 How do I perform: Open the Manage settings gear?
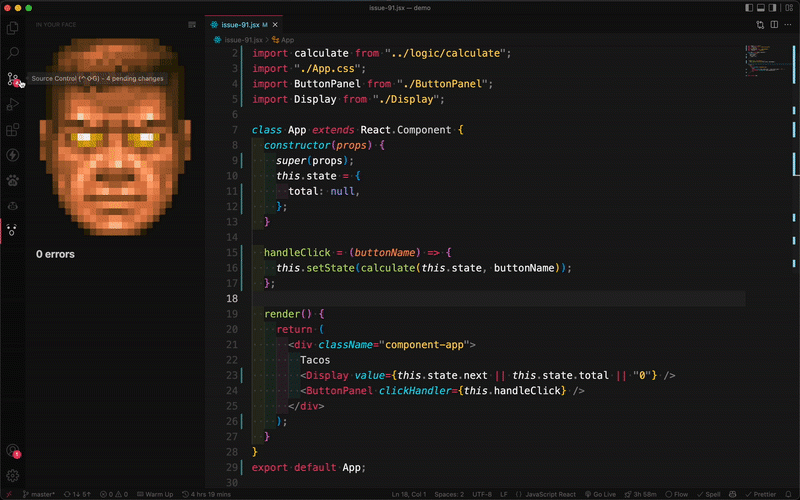[x=13, y=476]
